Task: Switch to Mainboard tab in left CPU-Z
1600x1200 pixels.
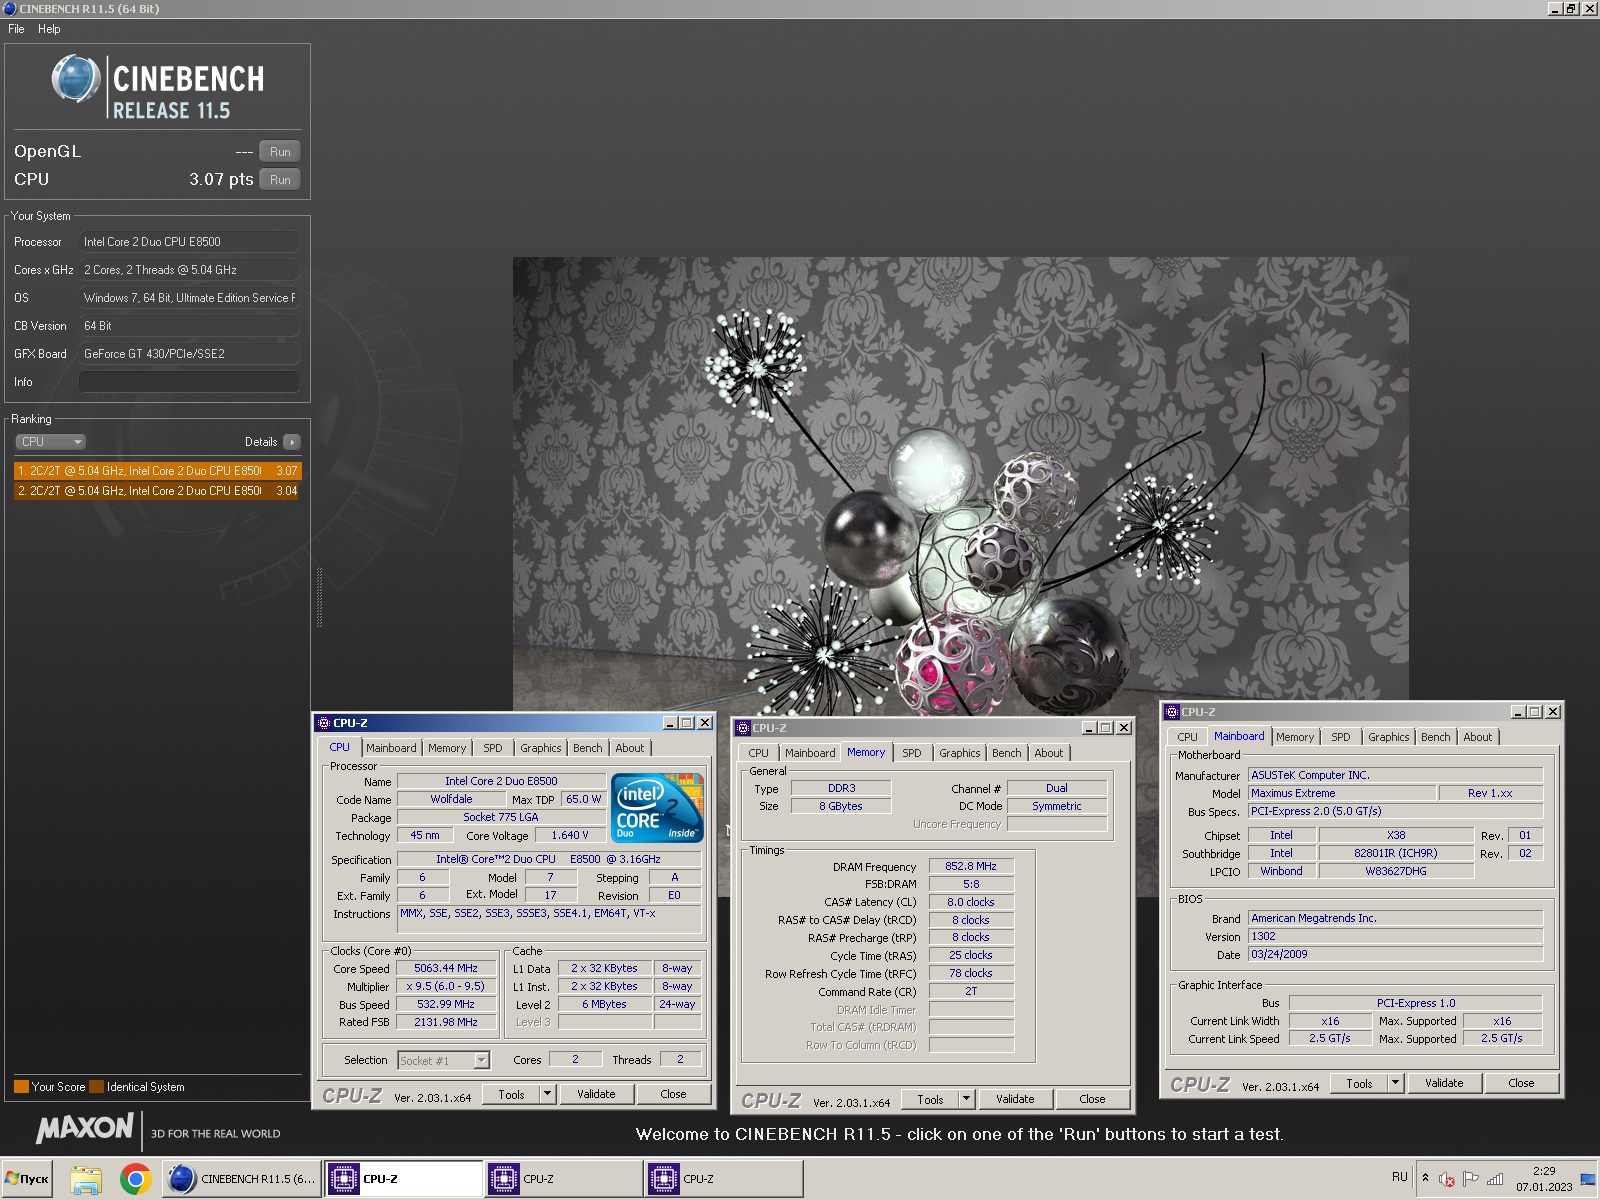Action: 391,748
